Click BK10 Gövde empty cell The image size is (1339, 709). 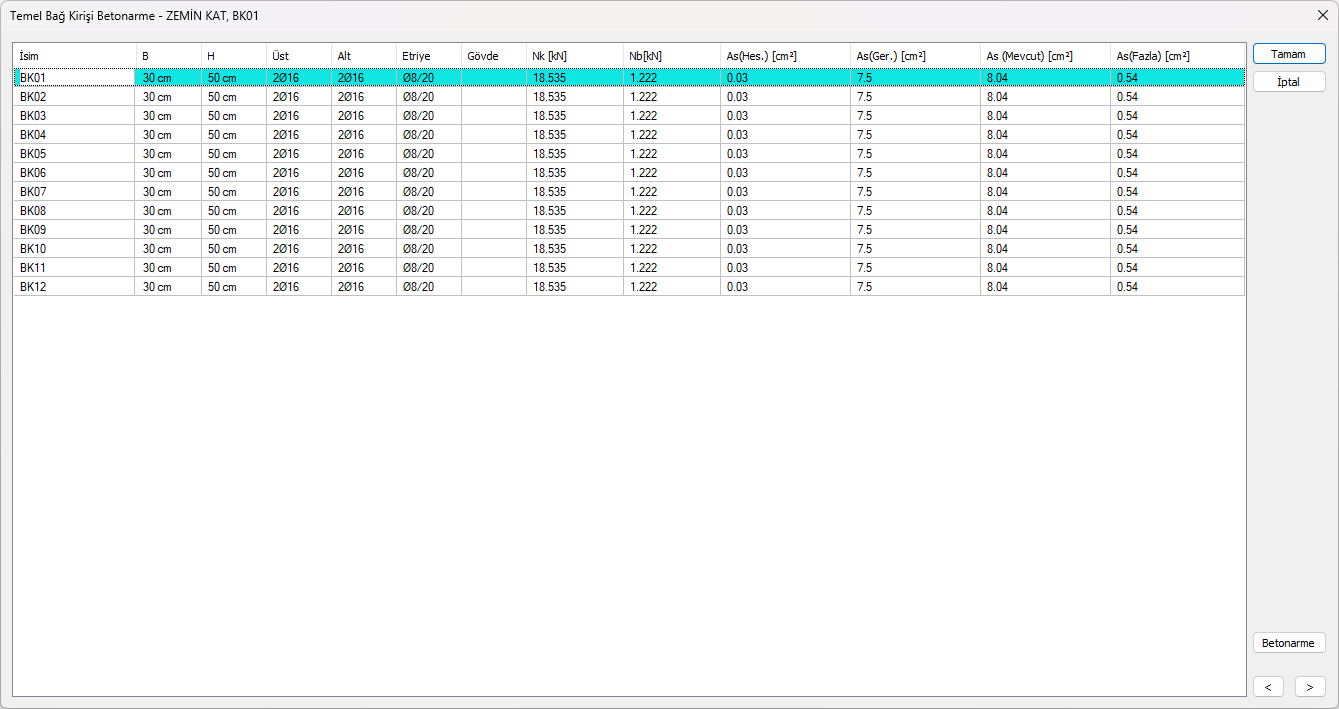point(493,249)
